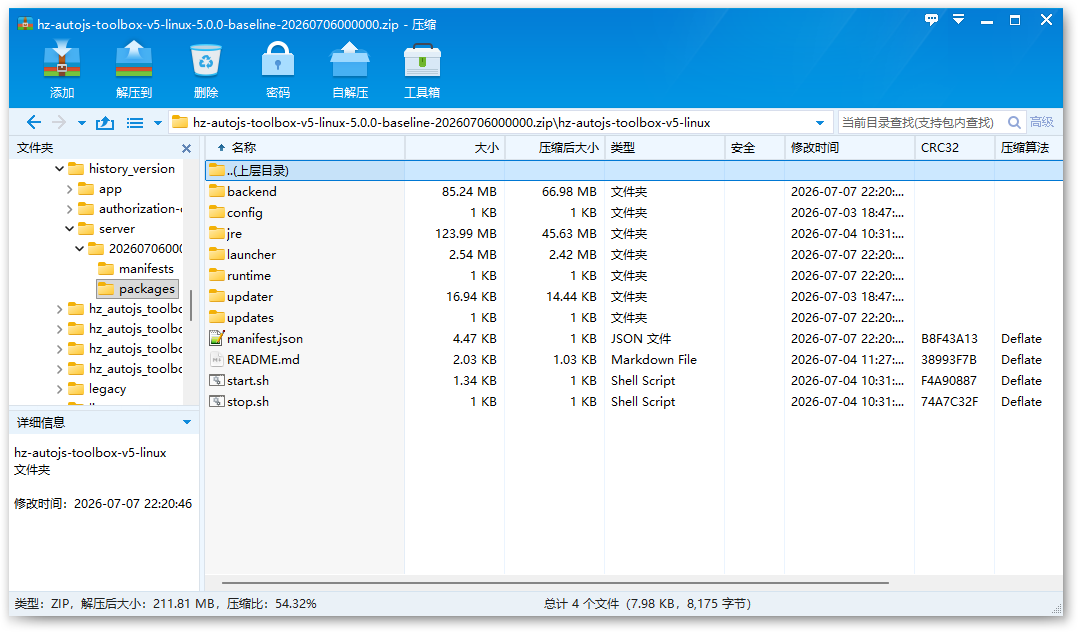This screenshot has height=632, width=1078.
Task: Click CRC32 value B8F43A13
Action: (x=949, y=338)
